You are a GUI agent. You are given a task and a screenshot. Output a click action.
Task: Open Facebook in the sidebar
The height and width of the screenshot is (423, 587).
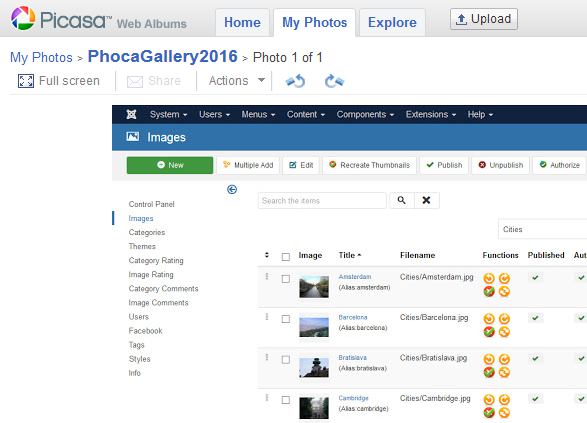tap(145, 331)
